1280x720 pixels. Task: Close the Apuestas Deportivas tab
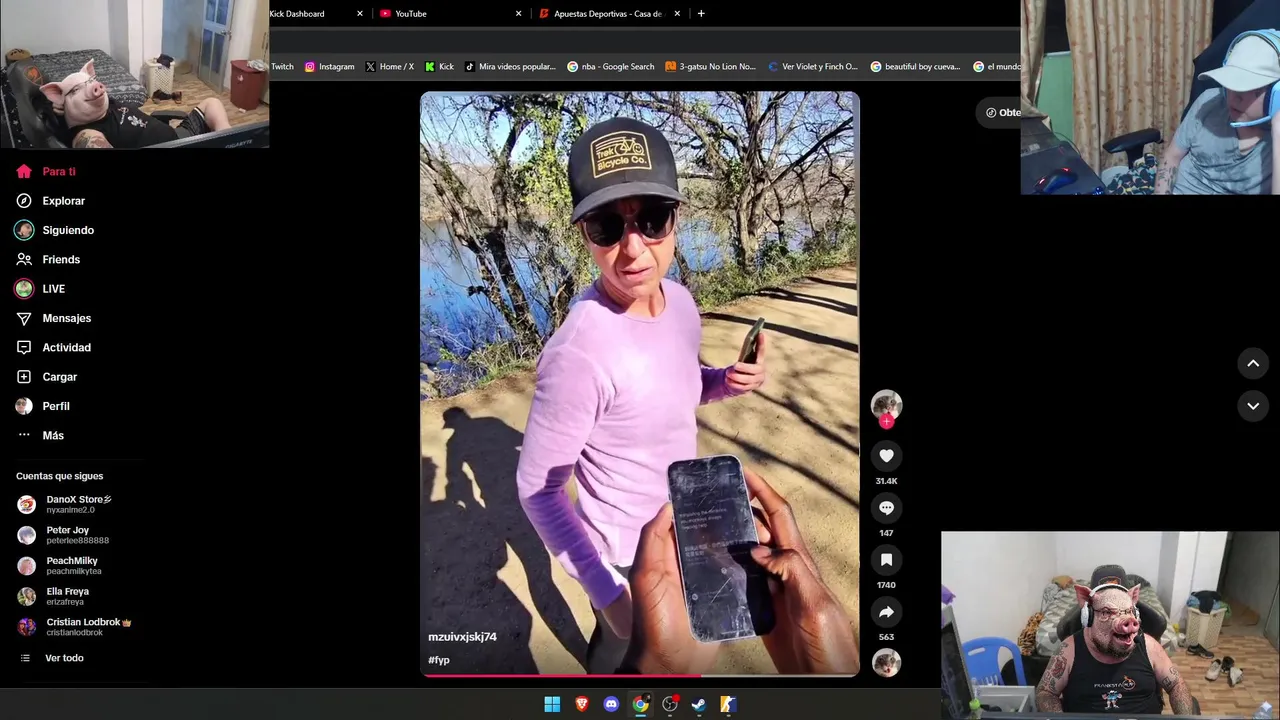click(677, 14)
